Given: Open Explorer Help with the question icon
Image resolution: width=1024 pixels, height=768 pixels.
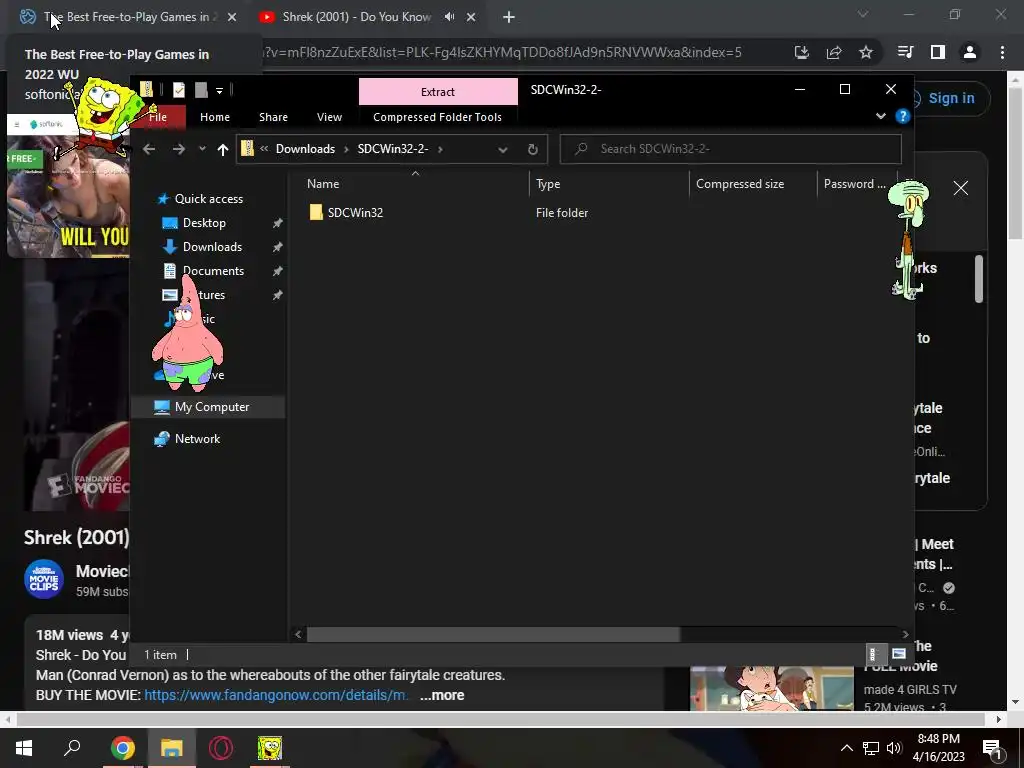Looking at the screenshot, I should [x=903, y=116].
